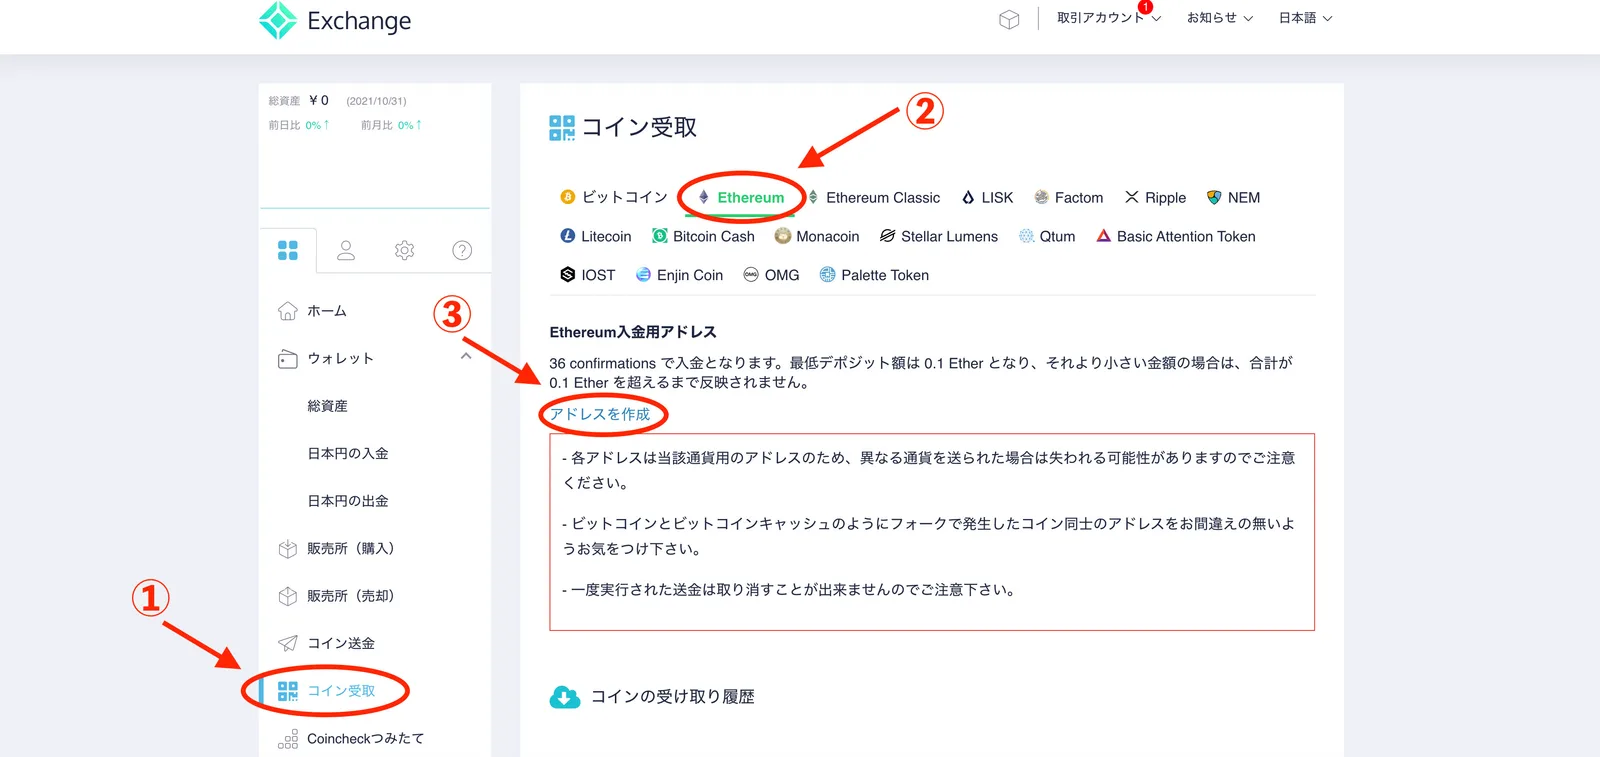
Task: Click the コイン送金 paper plane icon
Action: (288, 643)
